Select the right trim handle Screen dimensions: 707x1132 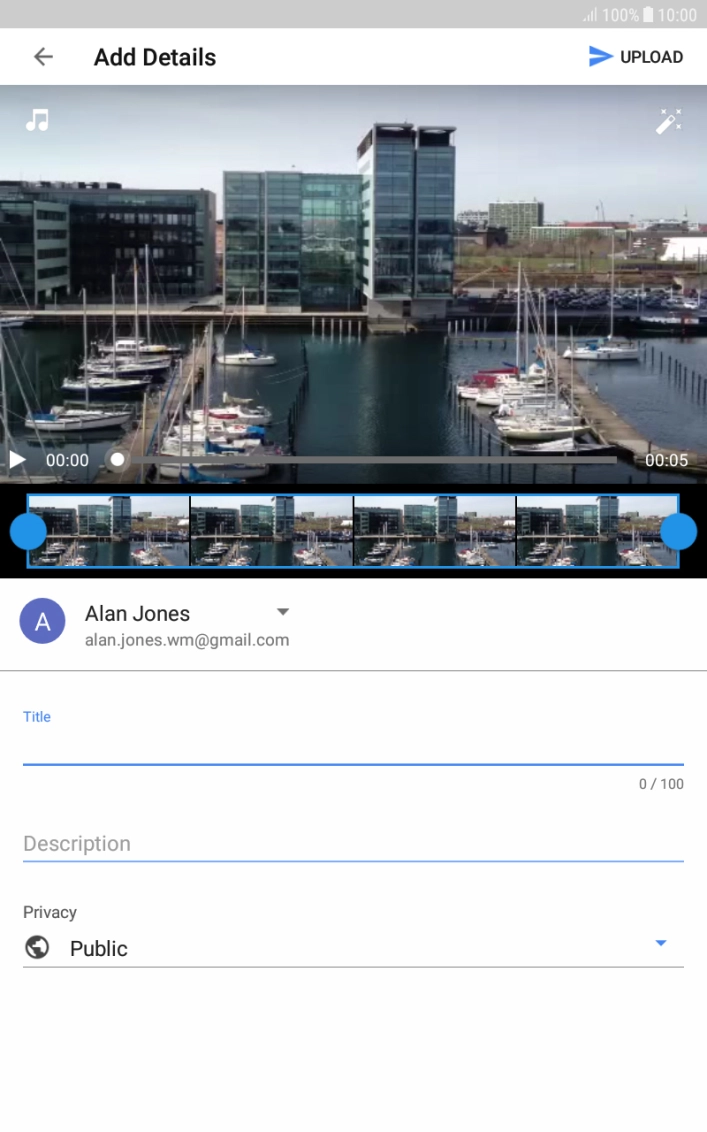coord(678,531)
